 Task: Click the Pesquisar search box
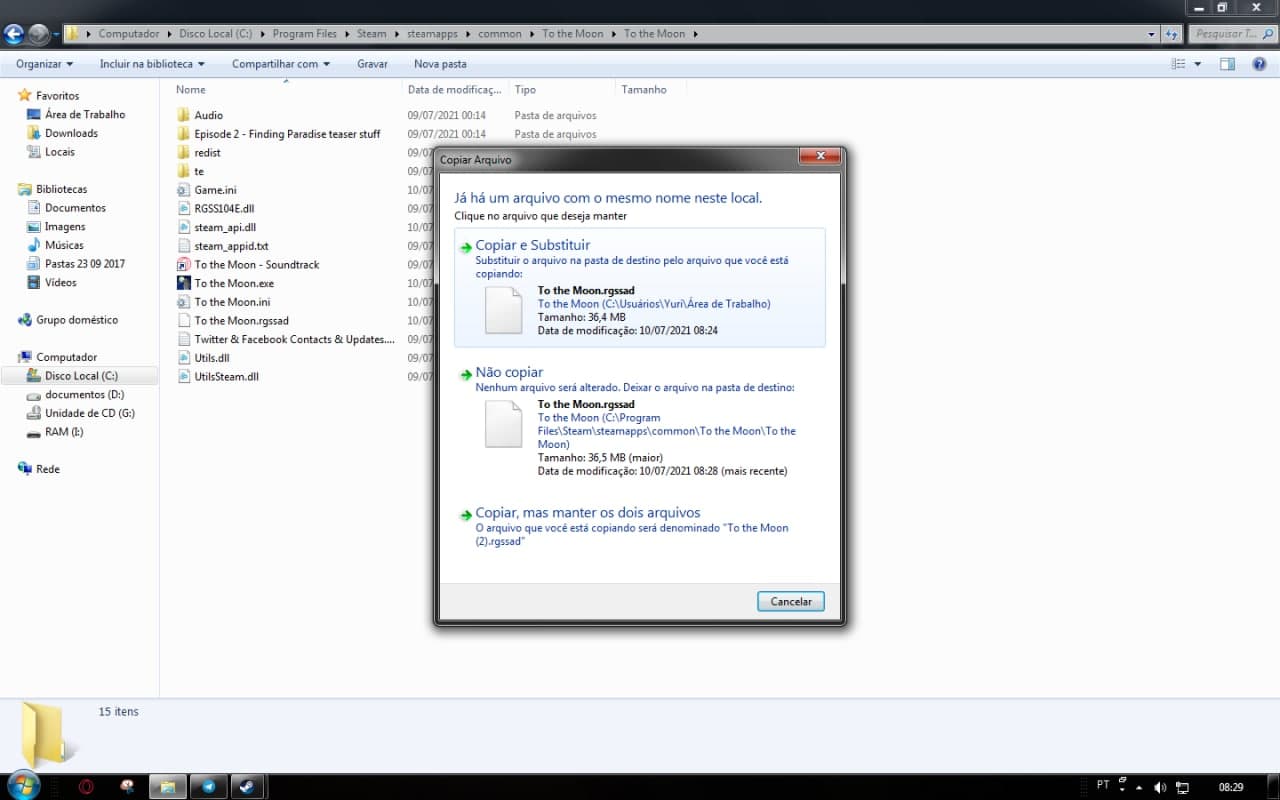click(1234, 34)
